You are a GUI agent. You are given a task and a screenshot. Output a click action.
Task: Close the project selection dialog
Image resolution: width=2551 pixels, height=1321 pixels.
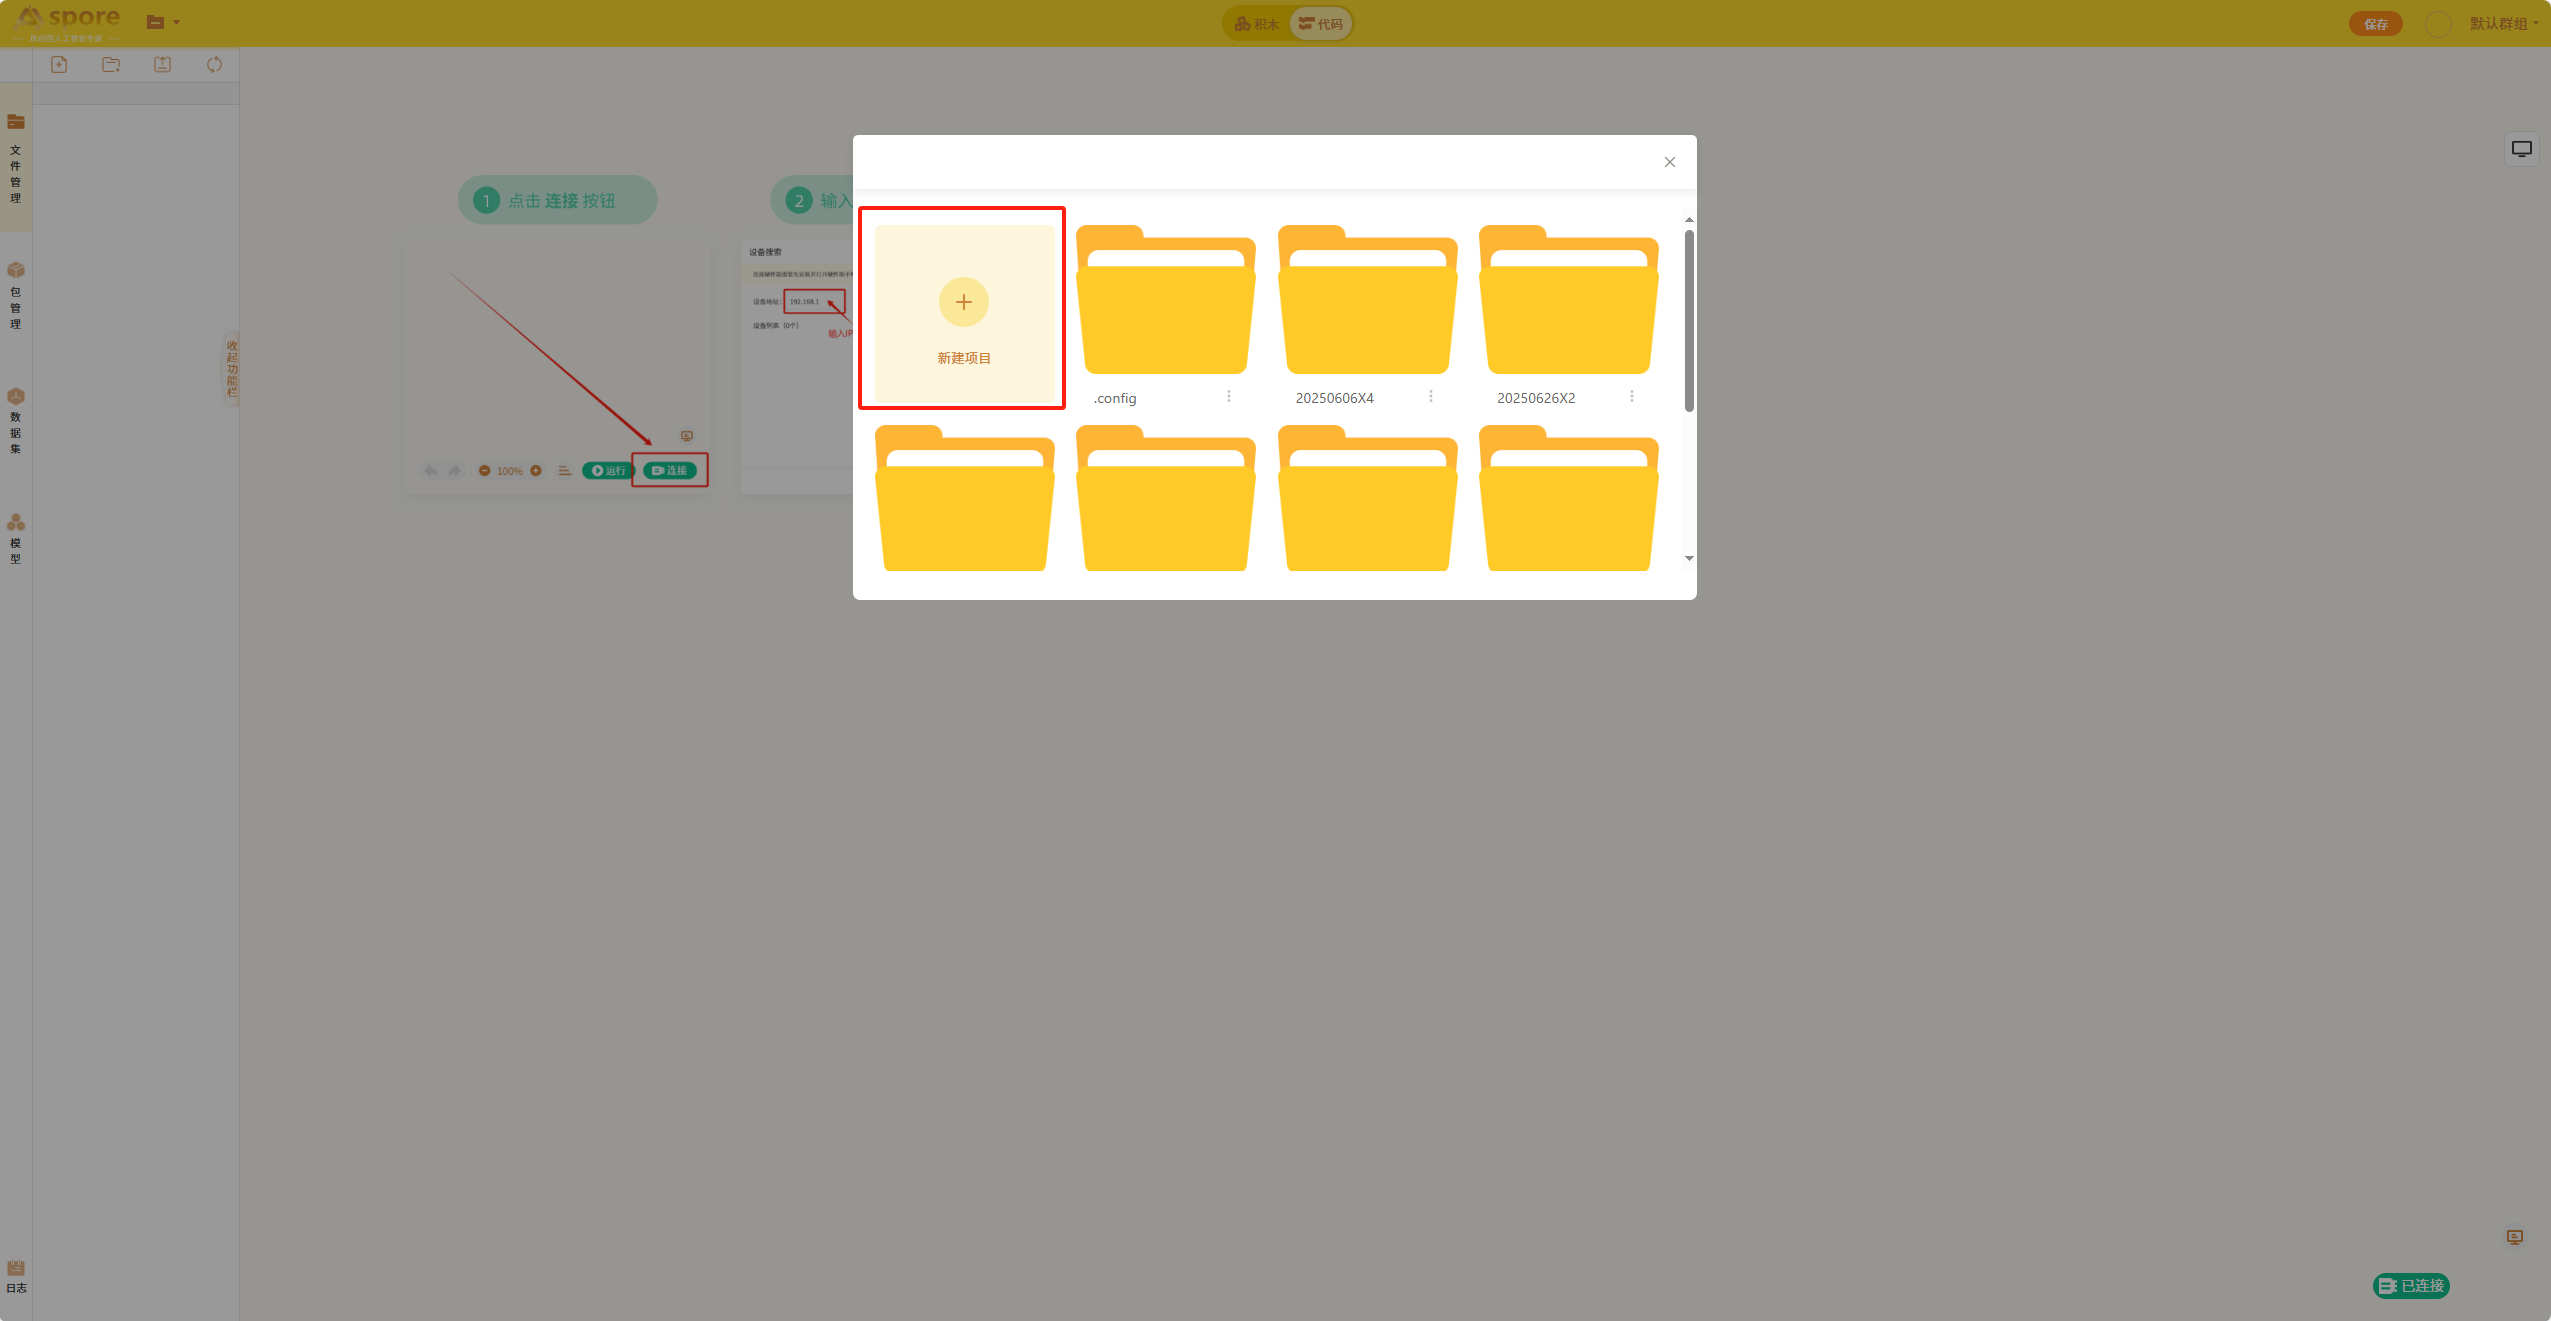(1669, 162)
